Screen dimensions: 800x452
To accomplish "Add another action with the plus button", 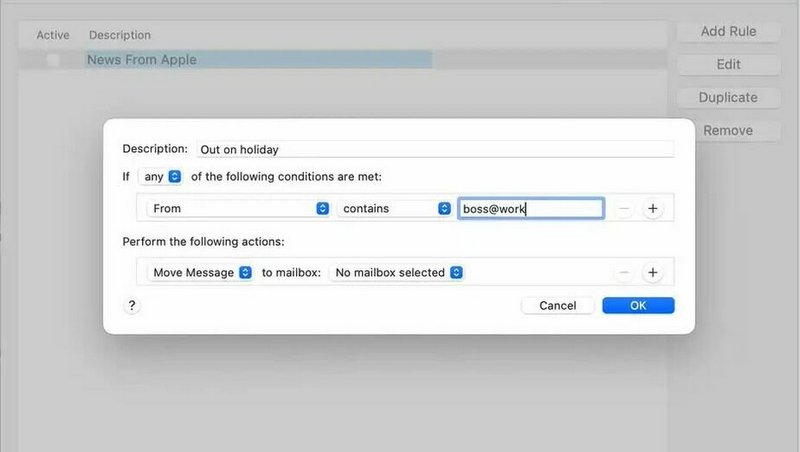I will tap(652, 272).
